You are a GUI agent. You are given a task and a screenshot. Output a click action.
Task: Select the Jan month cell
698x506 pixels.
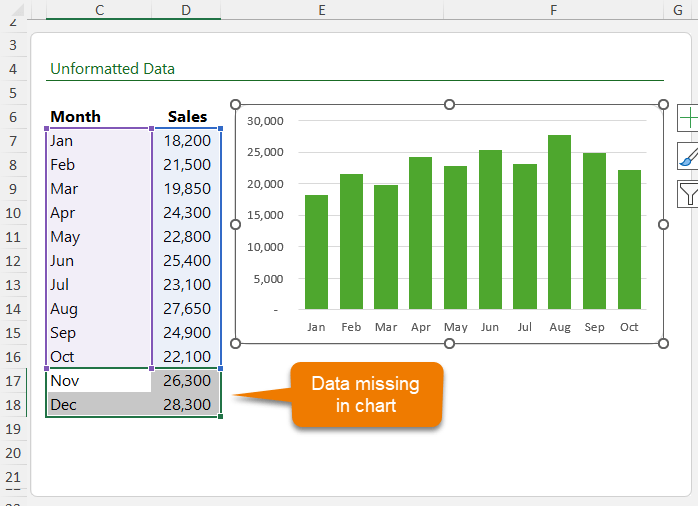point(99,141)
